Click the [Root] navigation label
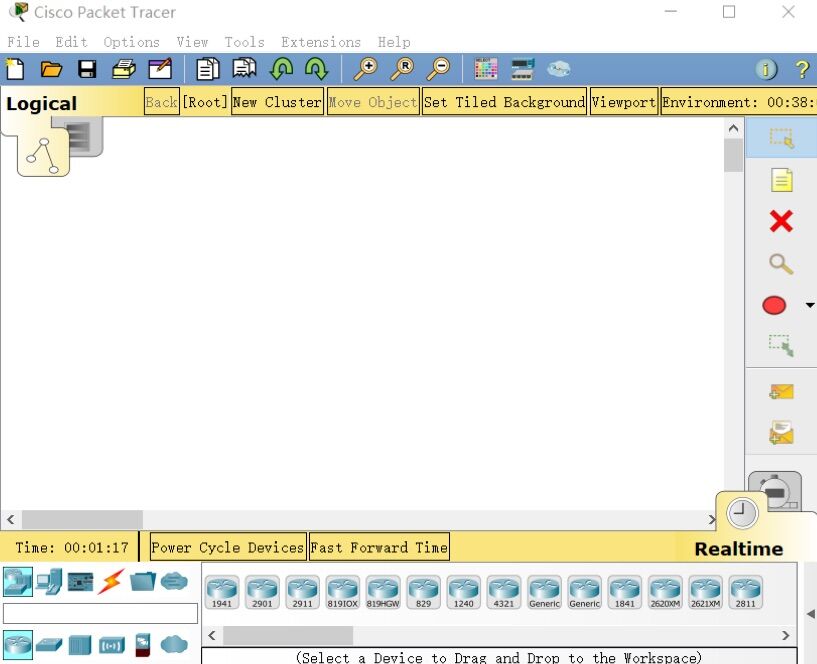The width and height of the screenshot is (817, 664). coord(205,102)
